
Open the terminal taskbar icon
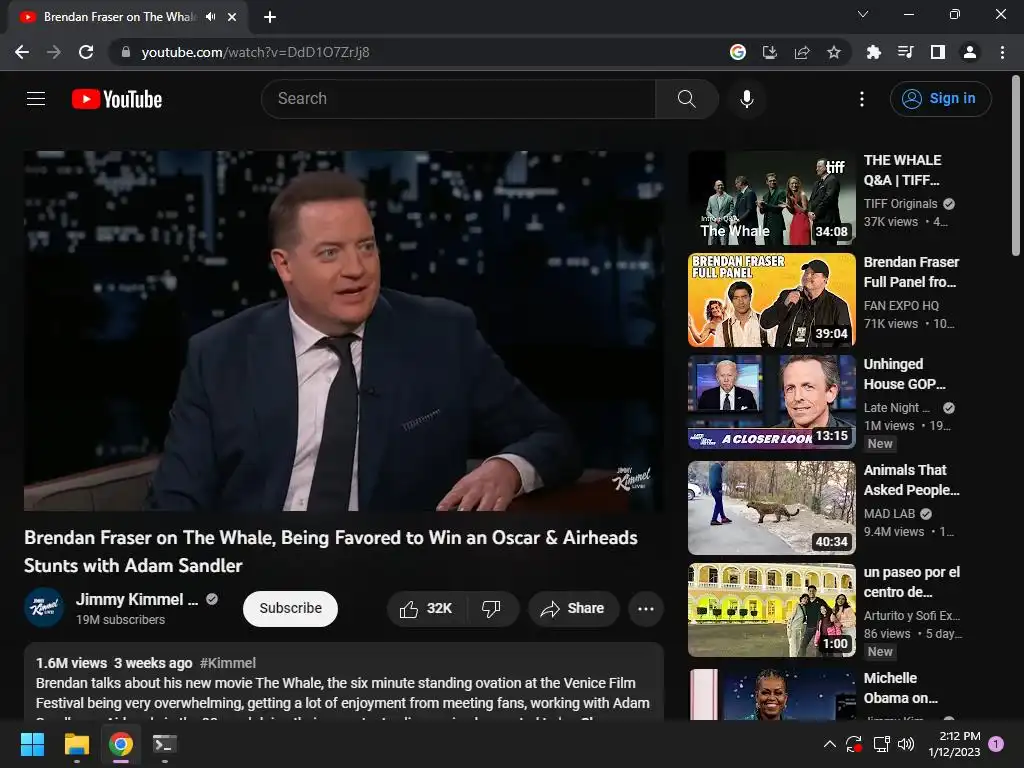tap(165, 744)
